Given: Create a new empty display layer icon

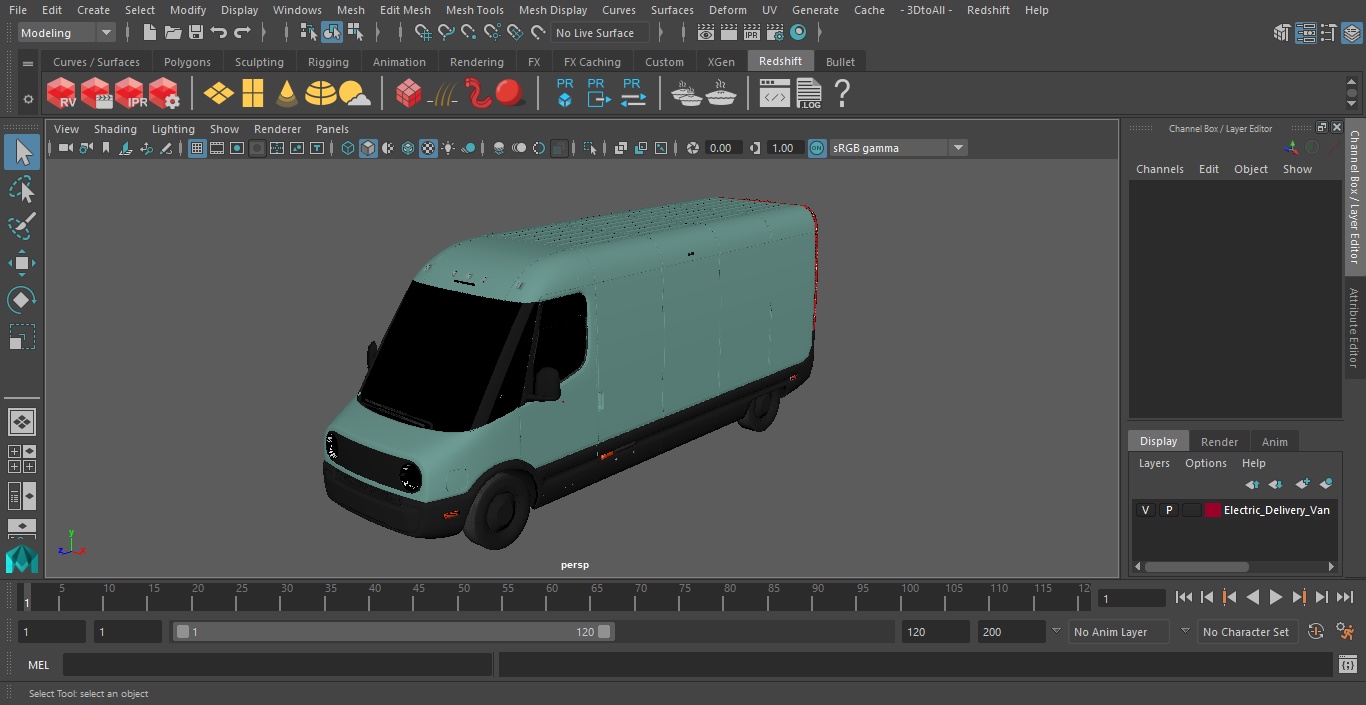Looking at the screenshot, I should point(1302,484).
